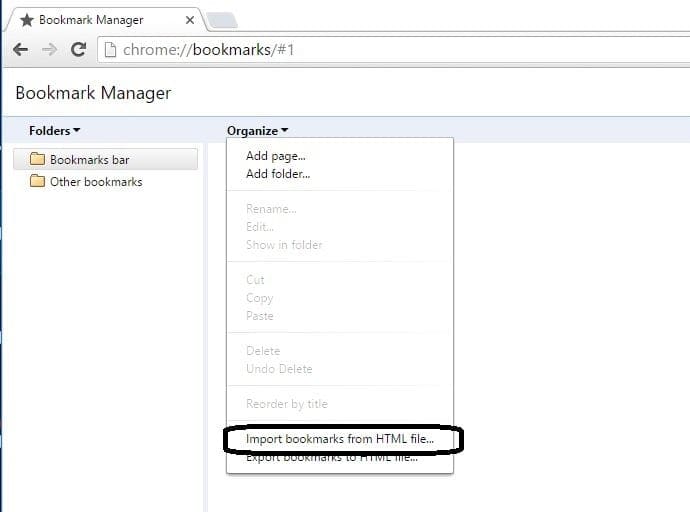Choose Reorder by title menu entry
The height and width of the screenshot is (512, 690).
286,404
